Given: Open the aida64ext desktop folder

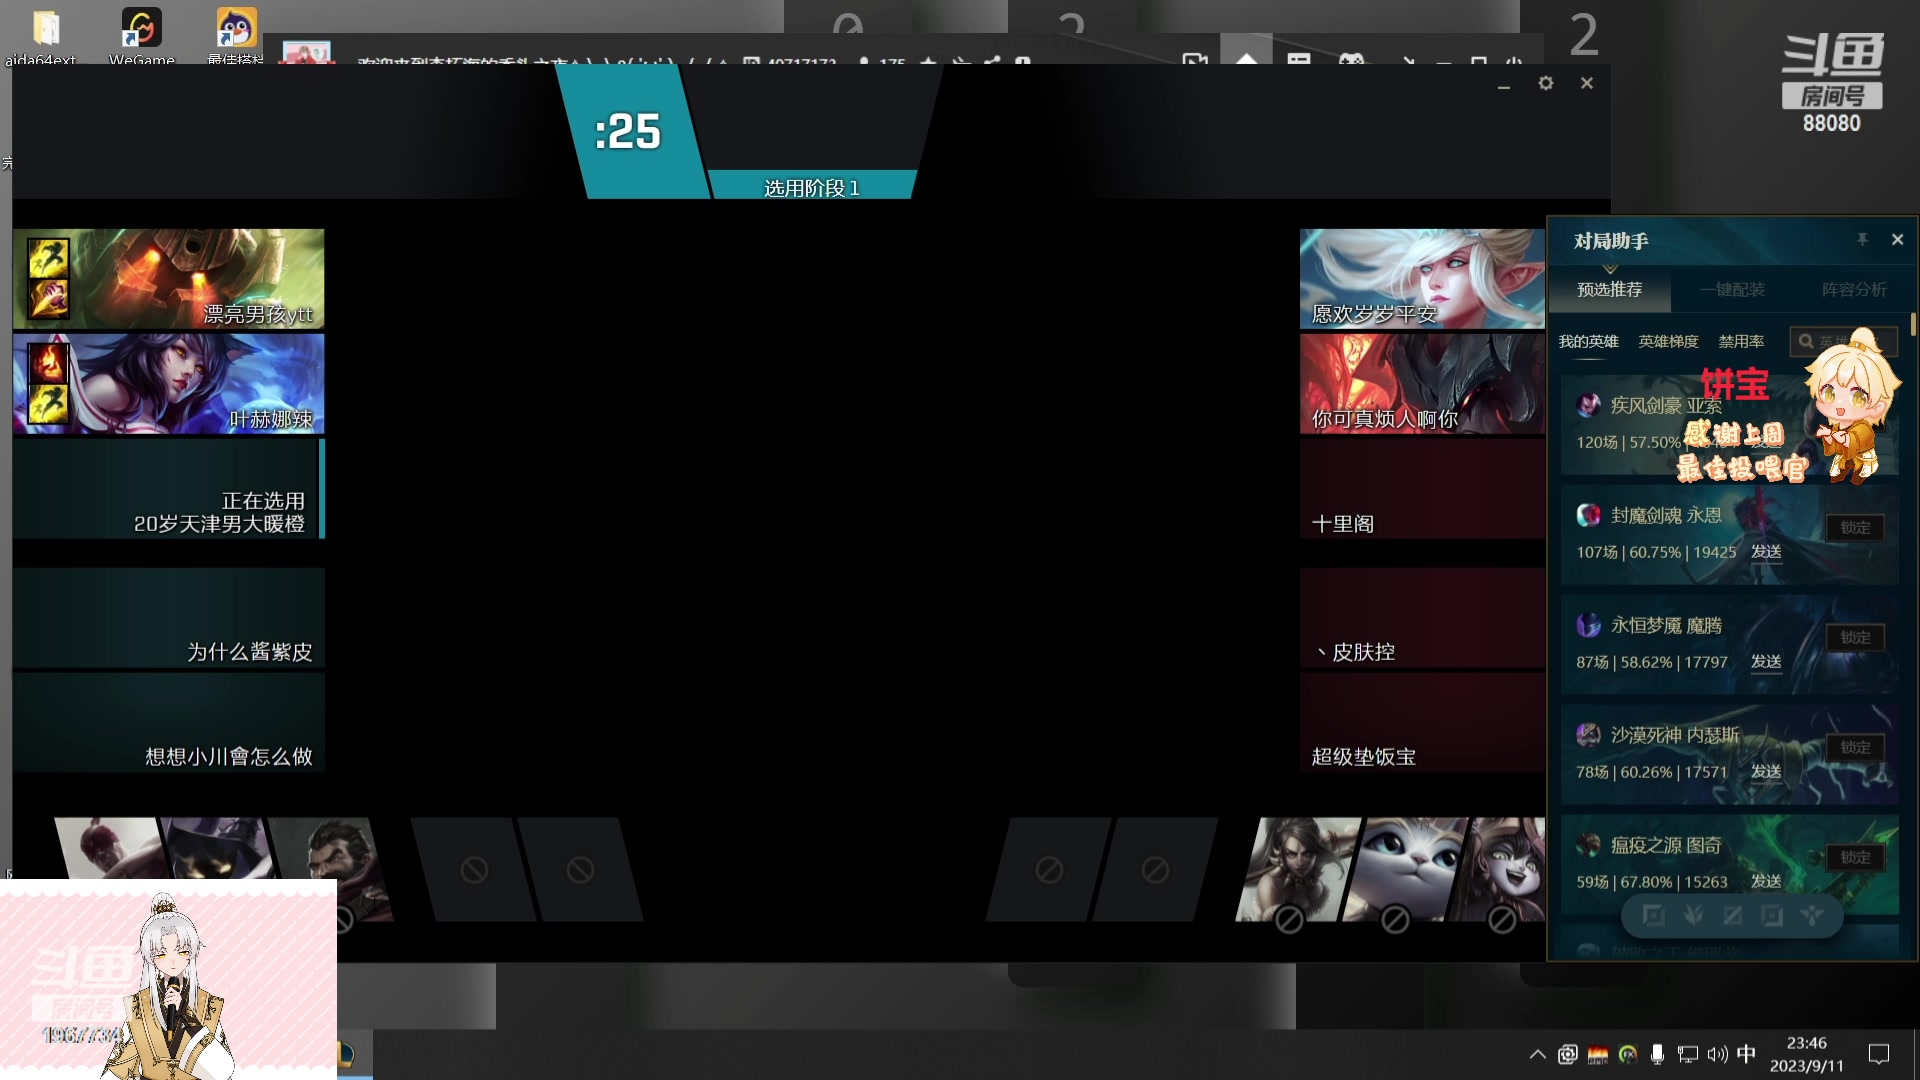Looking at the screenshot, I should point(41,36).
